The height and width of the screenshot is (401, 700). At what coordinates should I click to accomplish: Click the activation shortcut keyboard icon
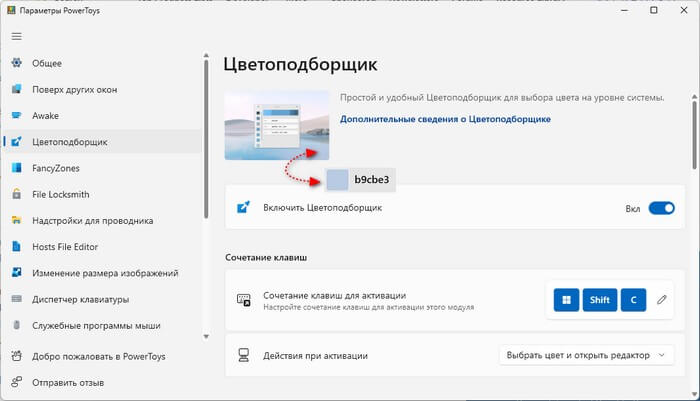244,300
